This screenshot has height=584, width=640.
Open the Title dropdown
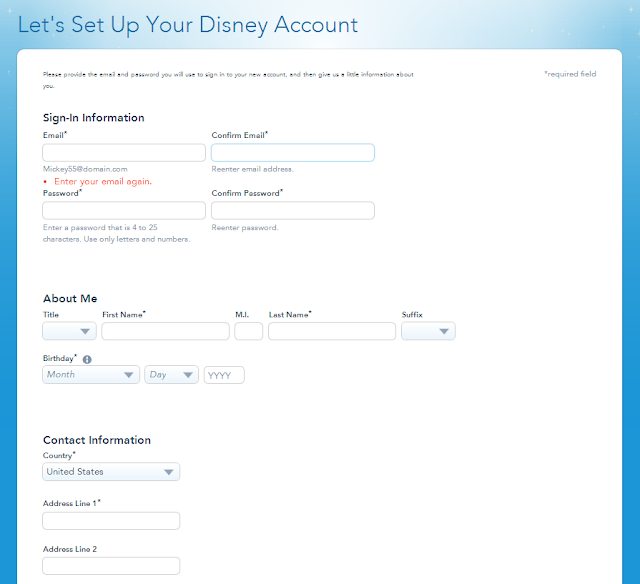click(69, 331)
